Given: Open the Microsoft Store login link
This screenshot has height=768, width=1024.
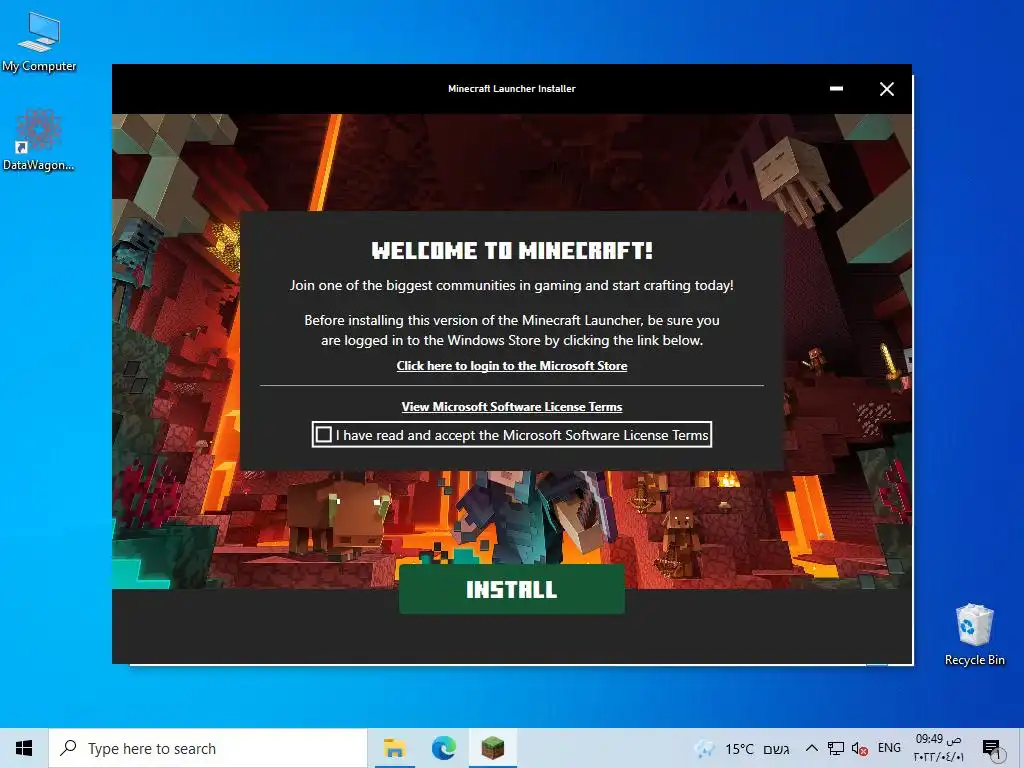Looking at the screenshot, I should pos(511,366).
